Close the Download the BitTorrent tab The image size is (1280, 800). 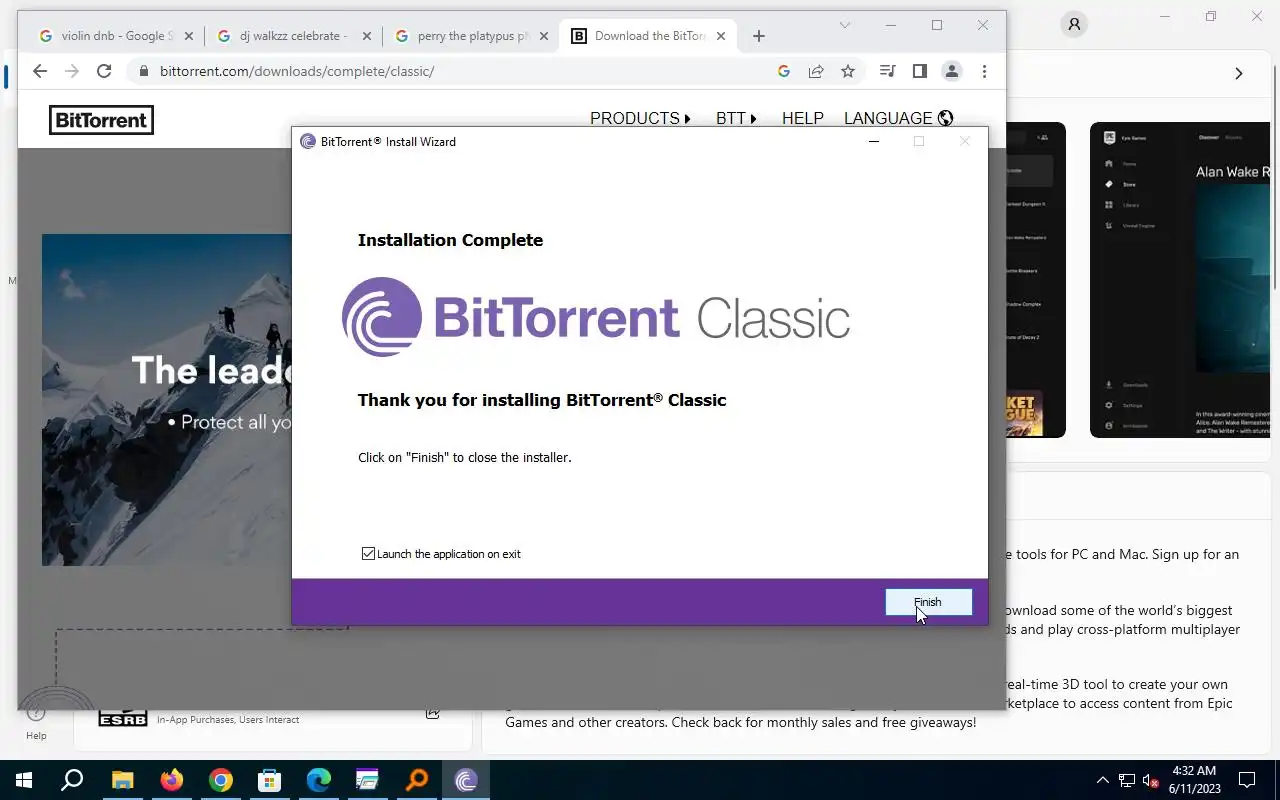(x=721, y=36)
